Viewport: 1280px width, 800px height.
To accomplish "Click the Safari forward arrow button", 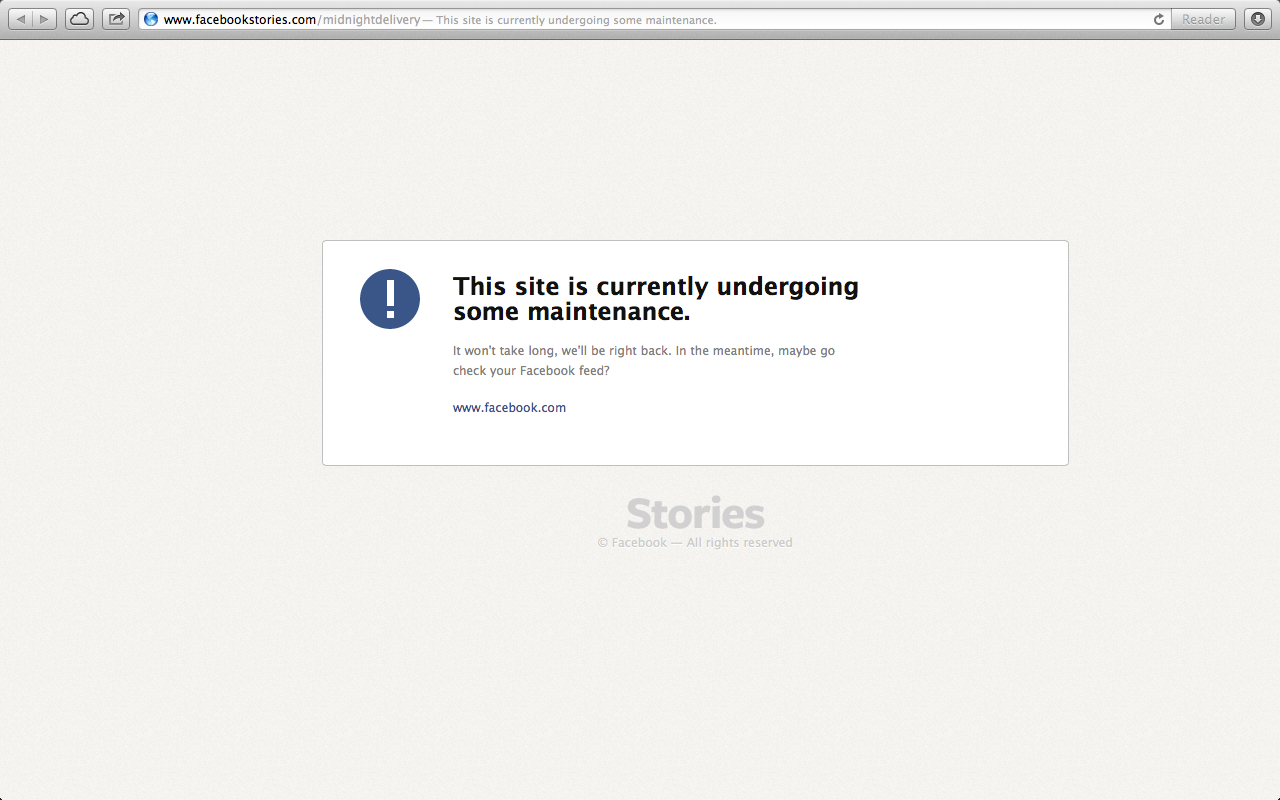I will (x=44, y=19).
